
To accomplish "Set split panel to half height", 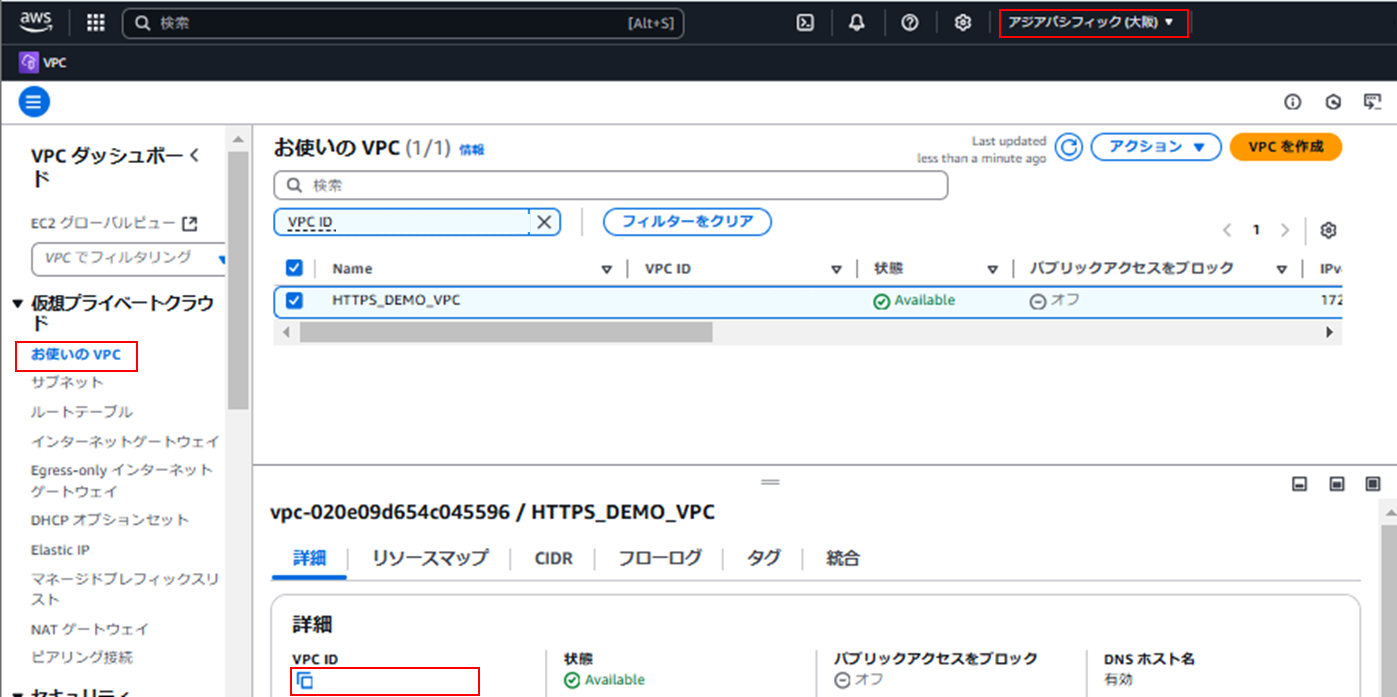I will point(1337,484).
